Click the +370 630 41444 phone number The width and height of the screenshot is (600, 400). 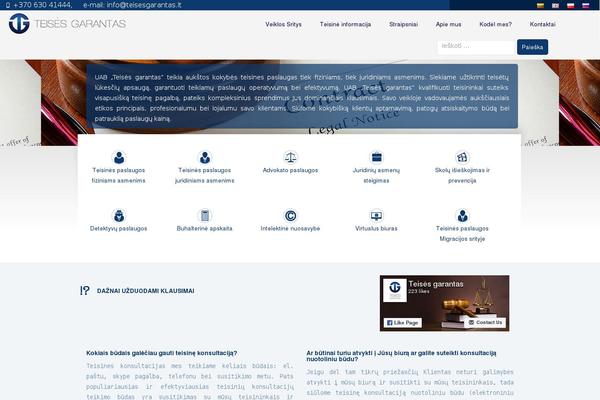point(42,5)
